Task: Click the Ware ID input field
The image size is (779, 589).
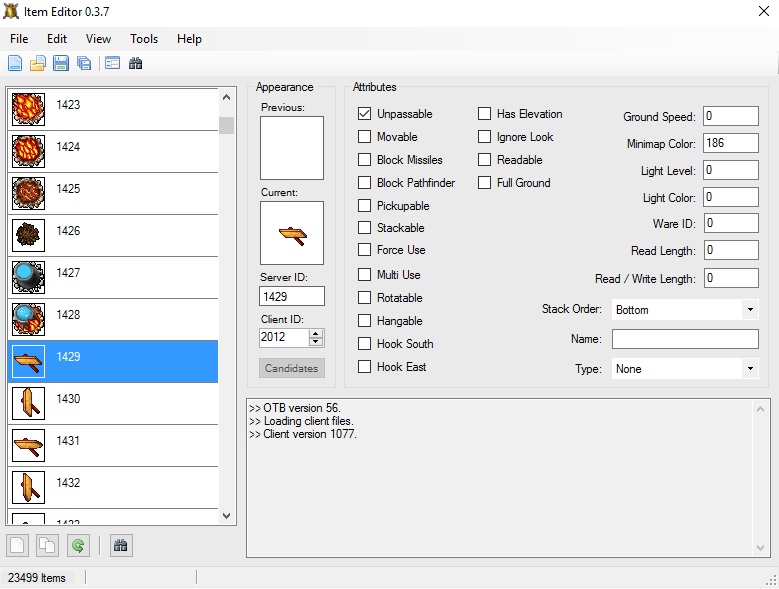Action: (x=730, y=223)
